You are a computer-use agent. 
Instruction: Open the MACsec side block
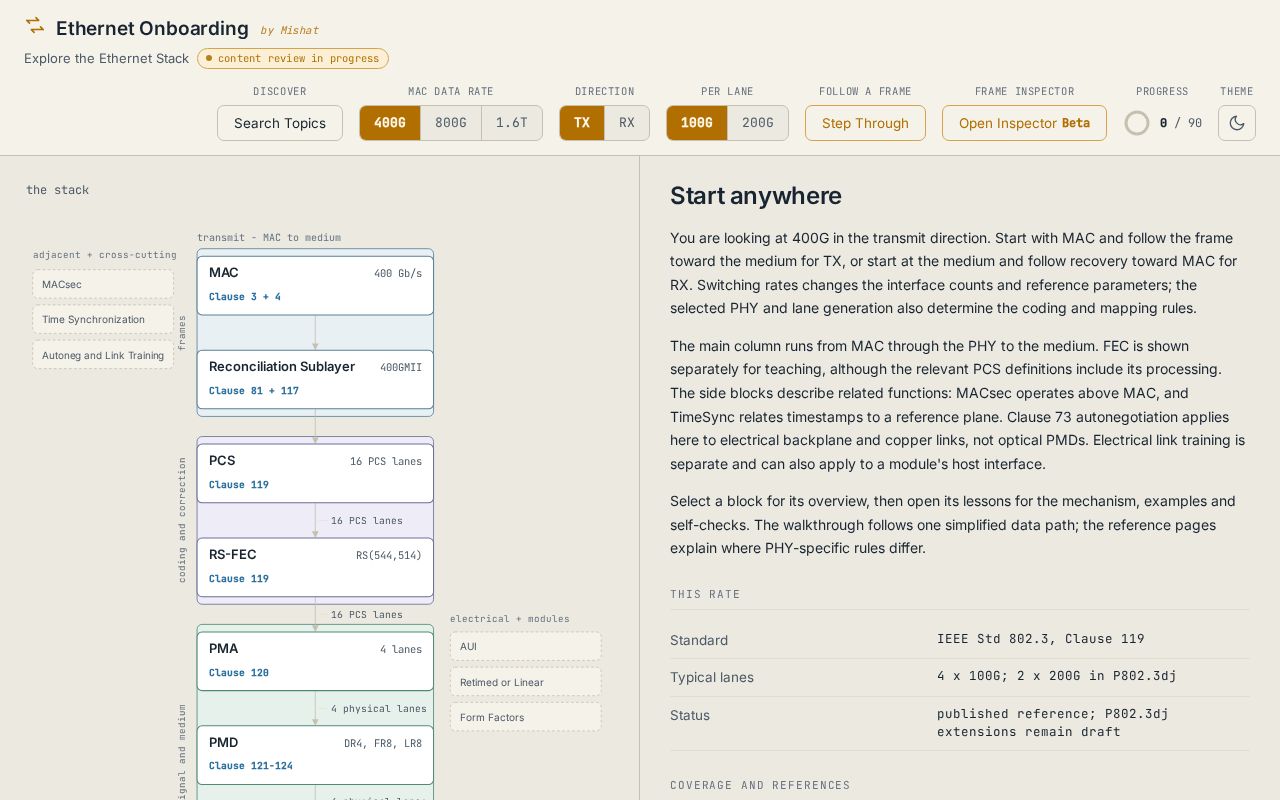[103, 284]
